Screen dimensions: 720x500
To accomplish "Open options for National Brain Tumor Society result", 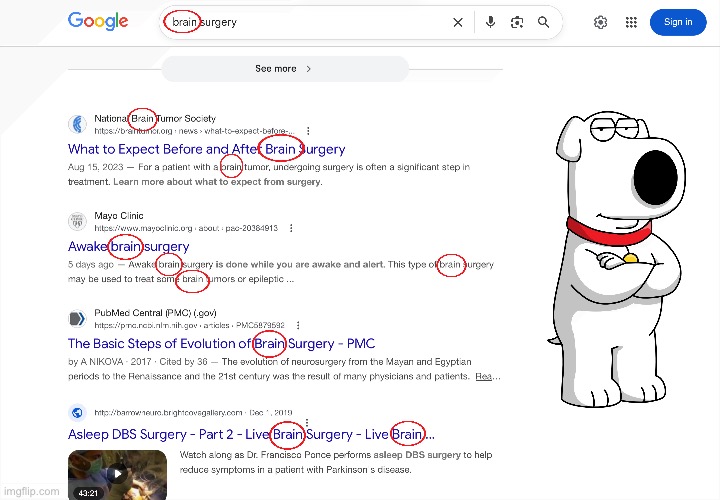I will tap(308, 131).
